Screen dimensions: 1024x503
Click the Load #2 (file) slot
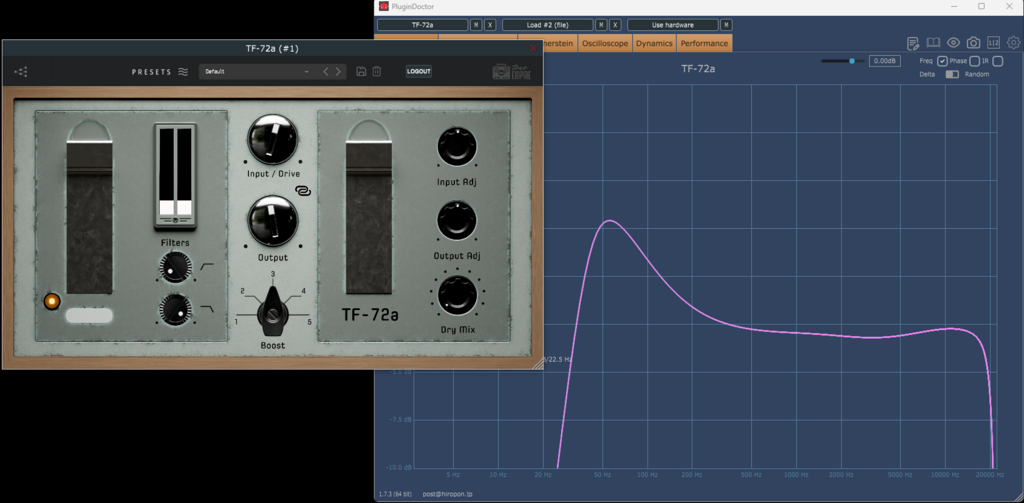(547, 25)
